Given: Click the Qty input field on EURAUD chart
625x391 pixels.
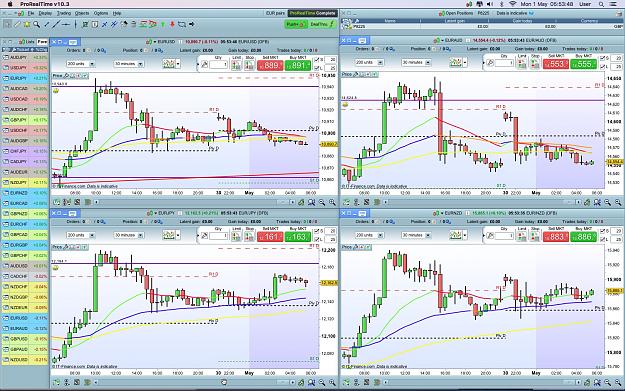Looking at the screenshot, I should click(504, 63).
